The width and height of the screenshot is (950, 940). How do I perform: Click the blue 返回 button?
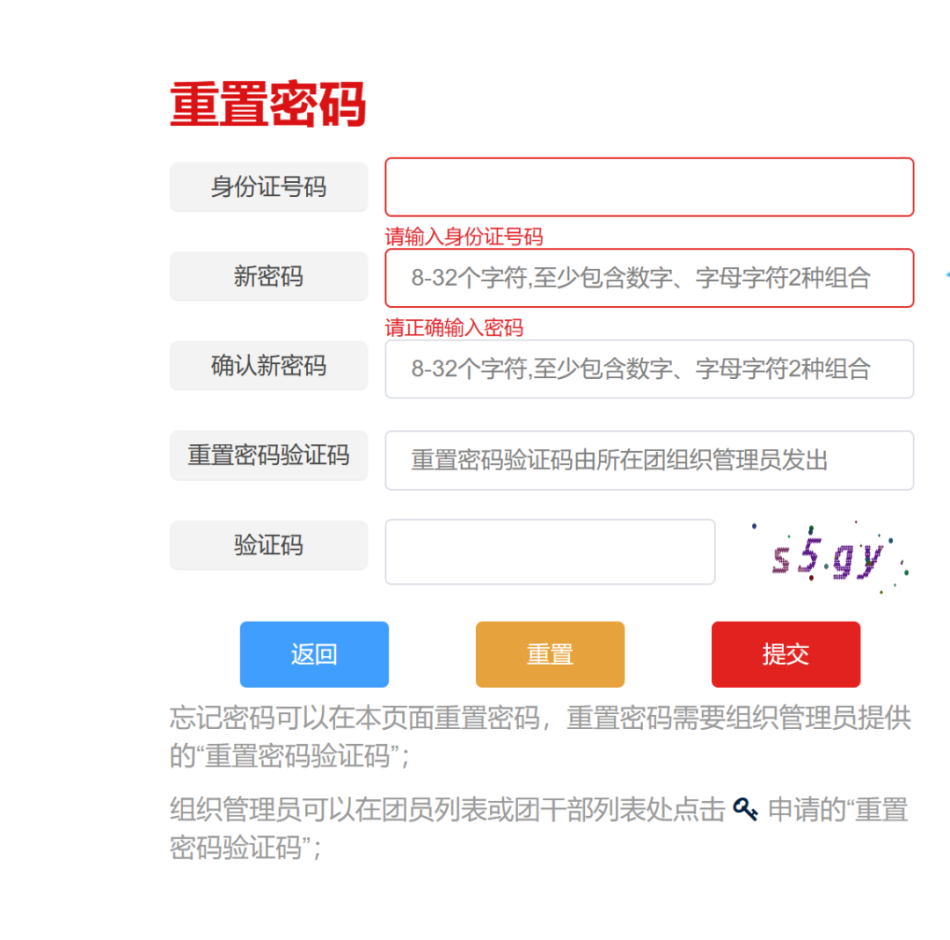click(314, 654)
